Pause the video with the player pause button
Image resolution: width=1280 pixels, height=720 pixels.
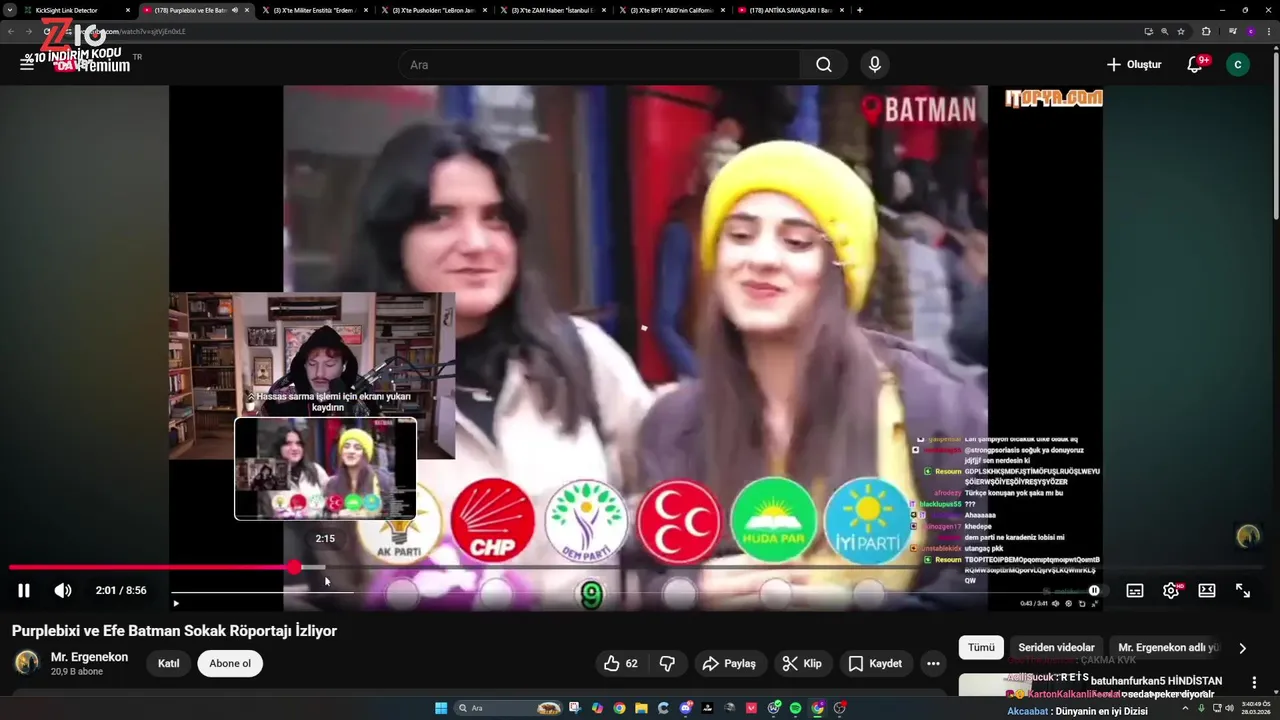(24, 590)
